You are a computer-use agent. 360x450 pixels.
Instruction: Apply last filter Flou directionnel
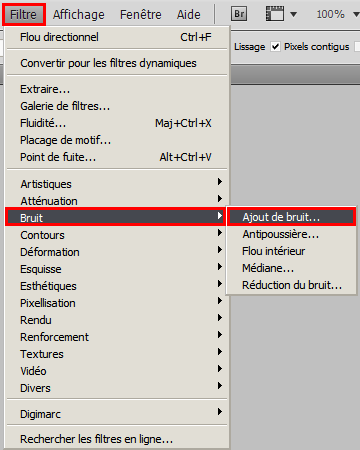[117, 37]
